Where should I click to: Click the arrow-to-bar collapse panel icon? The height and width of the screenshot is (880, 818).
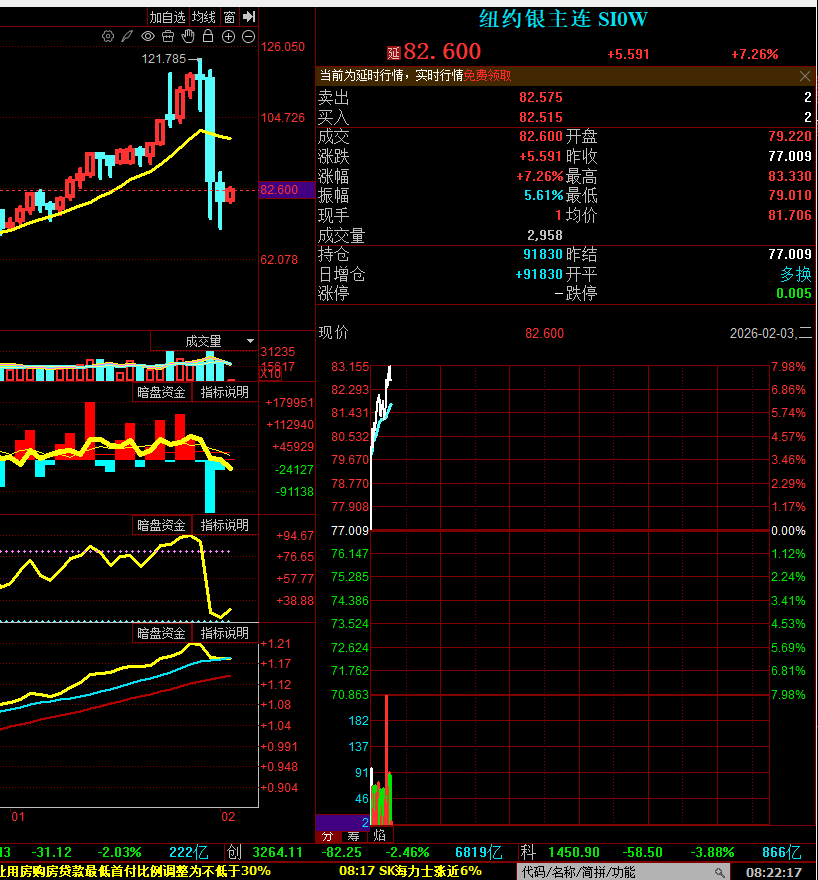tap(249, 17)
